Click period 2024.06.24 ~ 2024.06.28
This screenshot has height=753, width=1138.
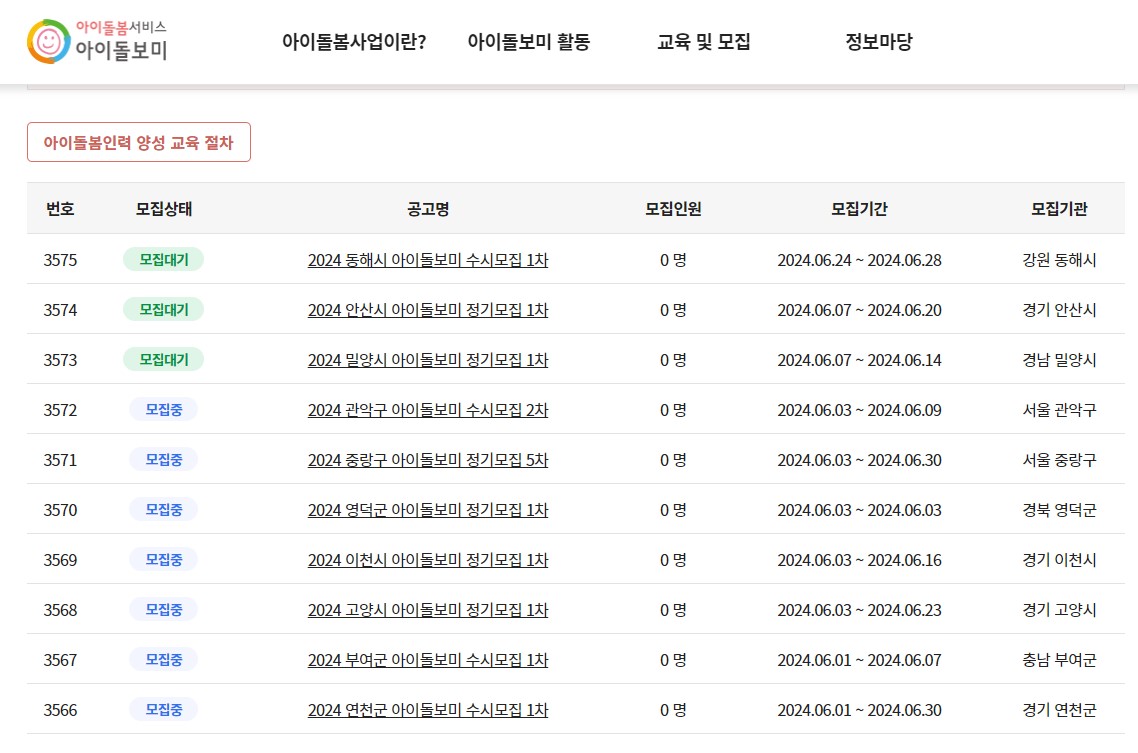click(859, 260)
